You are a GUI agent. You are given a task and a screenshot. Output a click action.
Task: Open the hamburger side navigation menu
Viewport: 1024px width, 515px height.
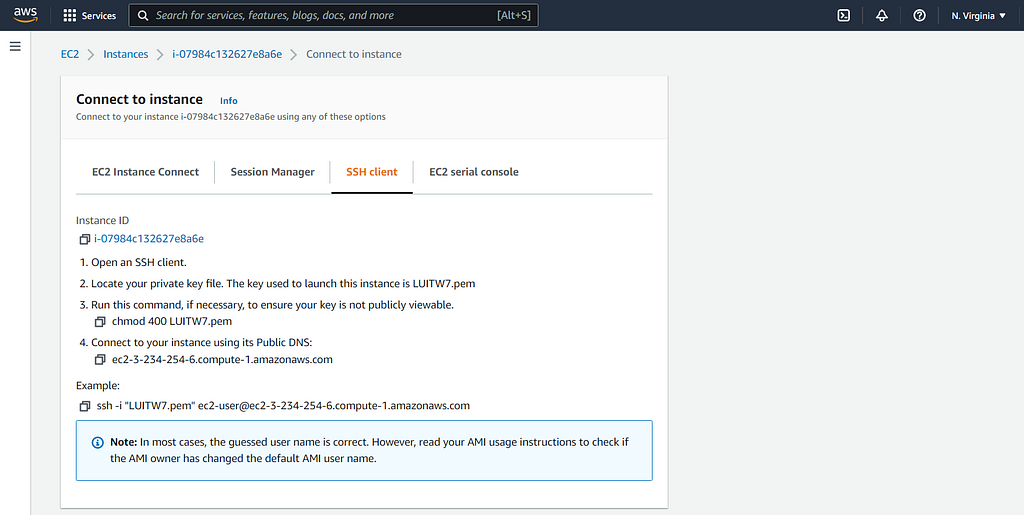tap(15, 46)
